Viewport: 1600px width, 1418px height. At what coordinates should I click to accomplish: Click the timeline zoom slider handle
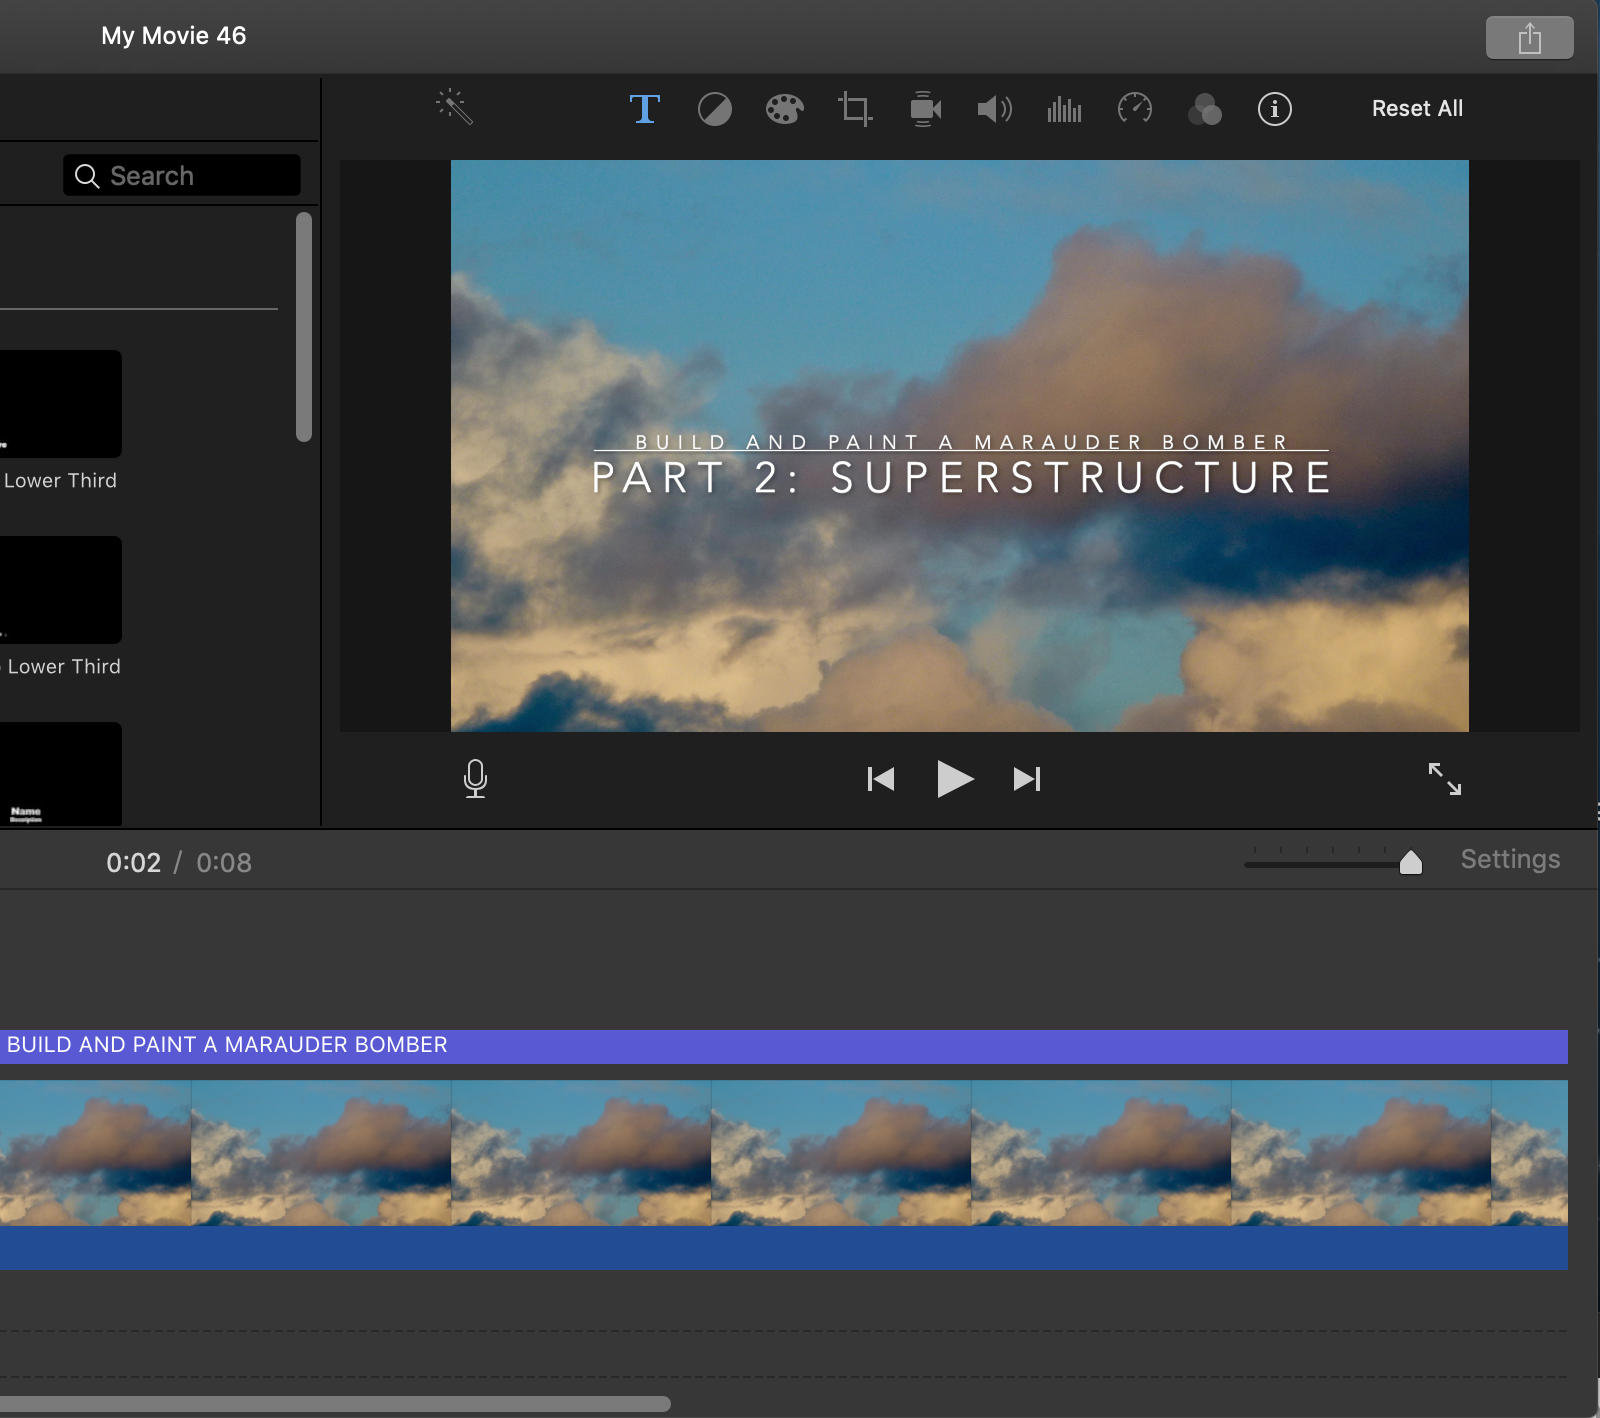tap(1411, 862)
